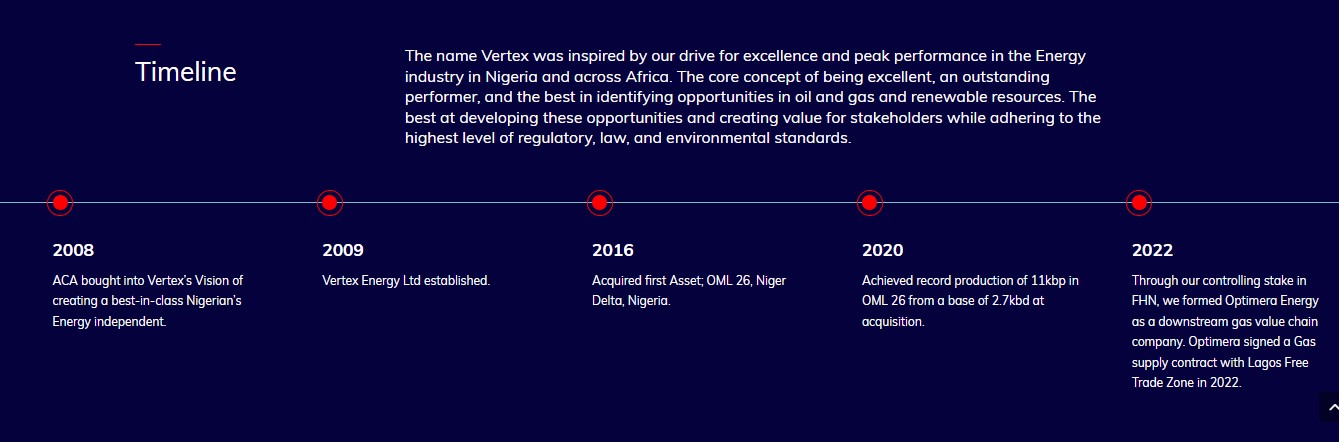This screenshot has height=442, width=1339.
Task: Click the 2016 year label
Action: point(613,250)
